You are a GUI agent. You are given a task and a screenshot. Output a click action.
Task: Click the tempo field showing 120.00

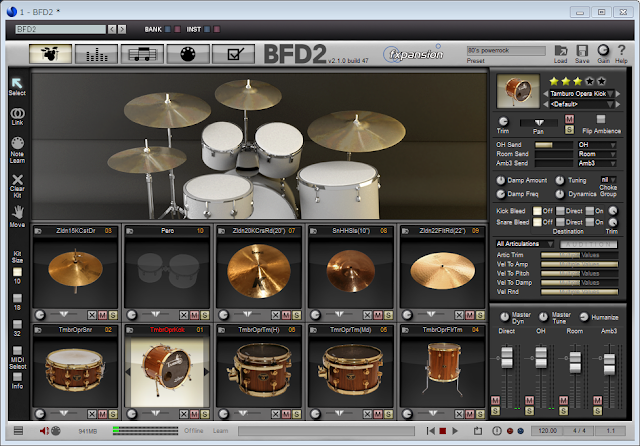[x=547, y=431]
